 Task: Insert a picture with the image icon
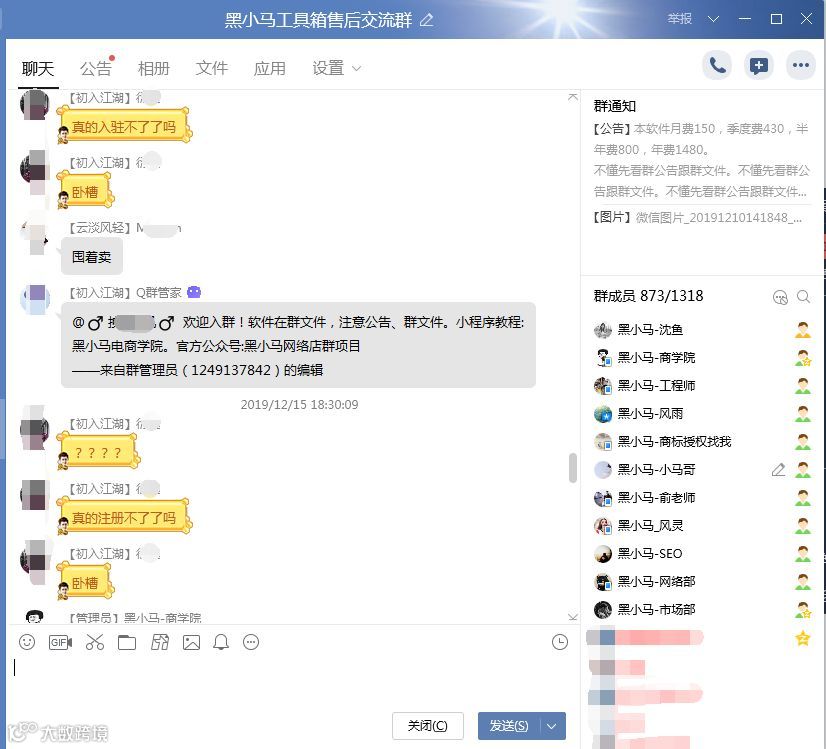point(191,643)
